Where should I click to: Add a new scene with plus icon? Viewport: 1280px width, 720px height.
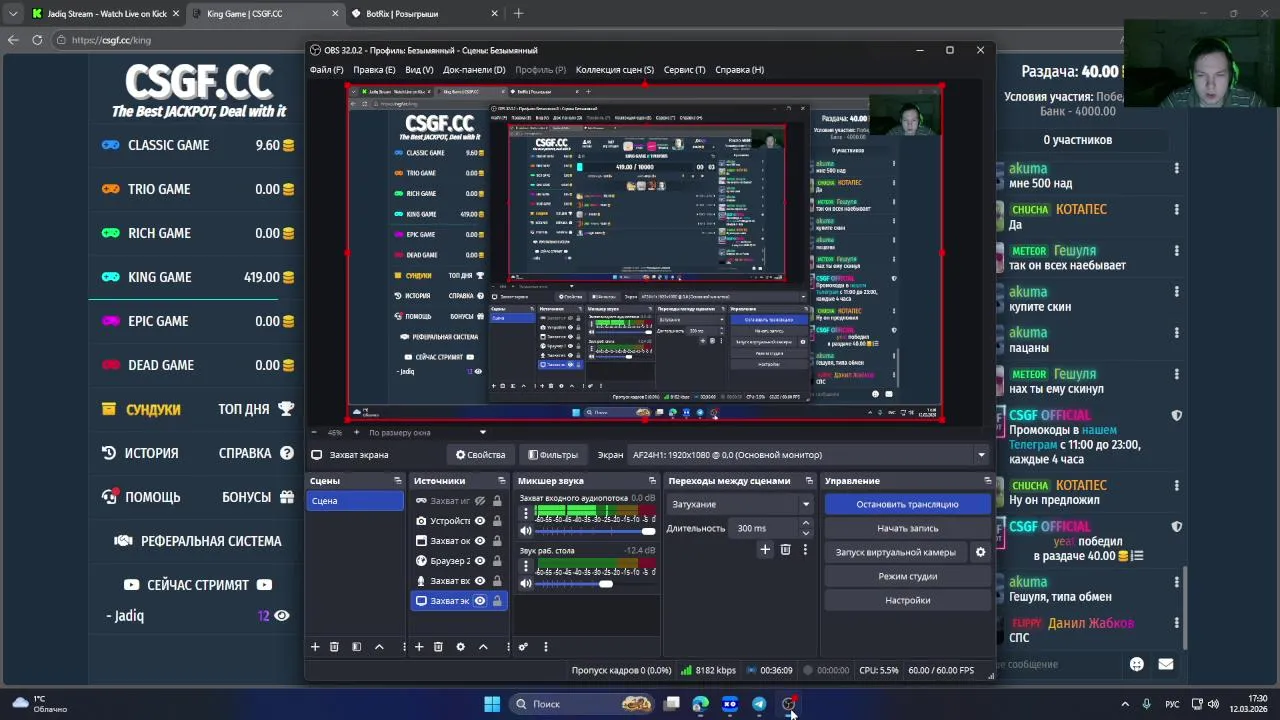pos(315,647)
